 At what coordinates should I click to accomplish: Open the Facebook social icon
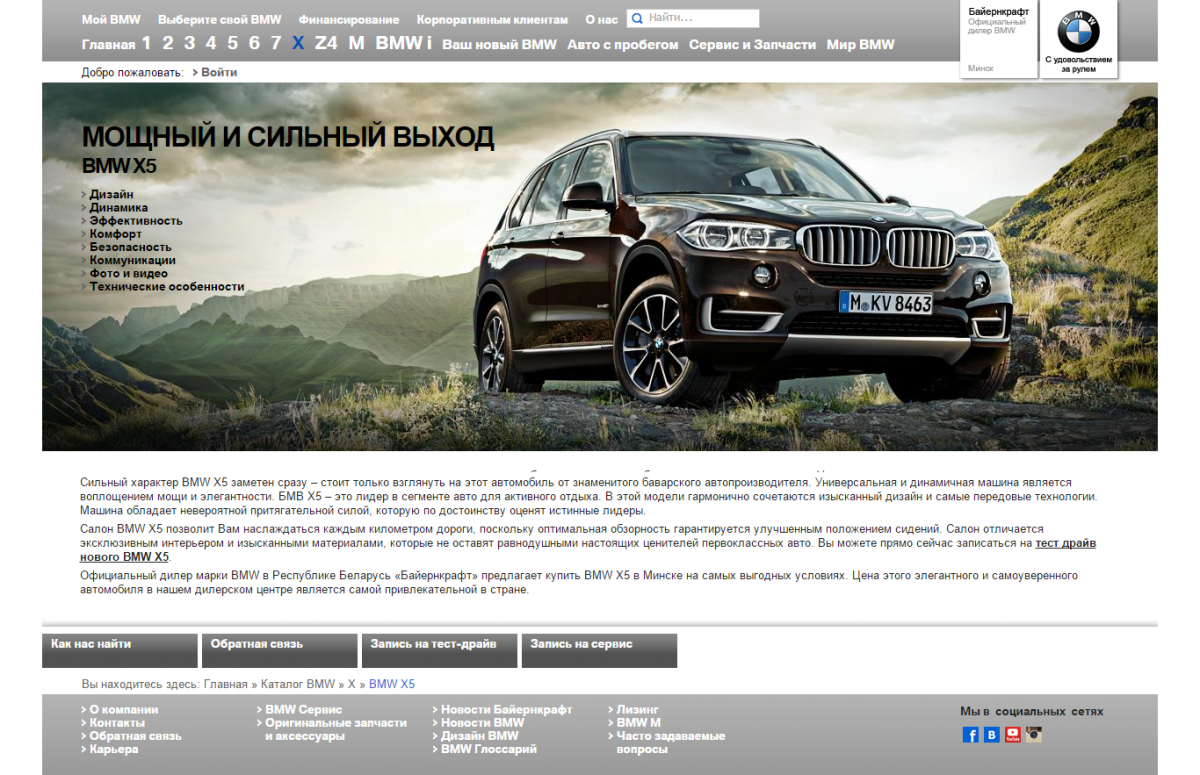(970, 735)
